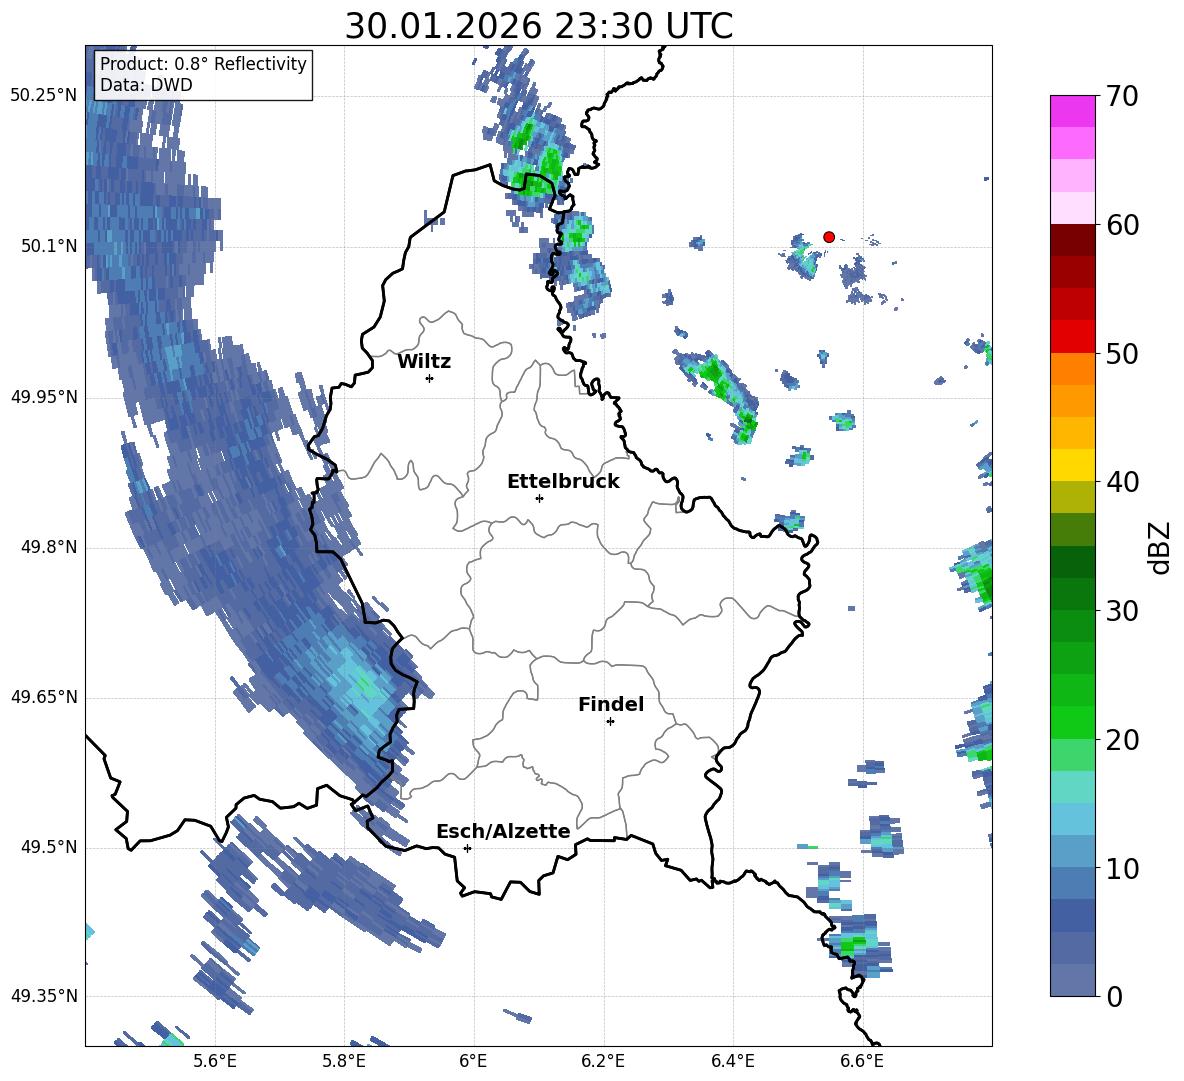Click the 70 tick label on colorbar
The width and height of the screenshot is (1184, 1081).
coord(1122,97)
